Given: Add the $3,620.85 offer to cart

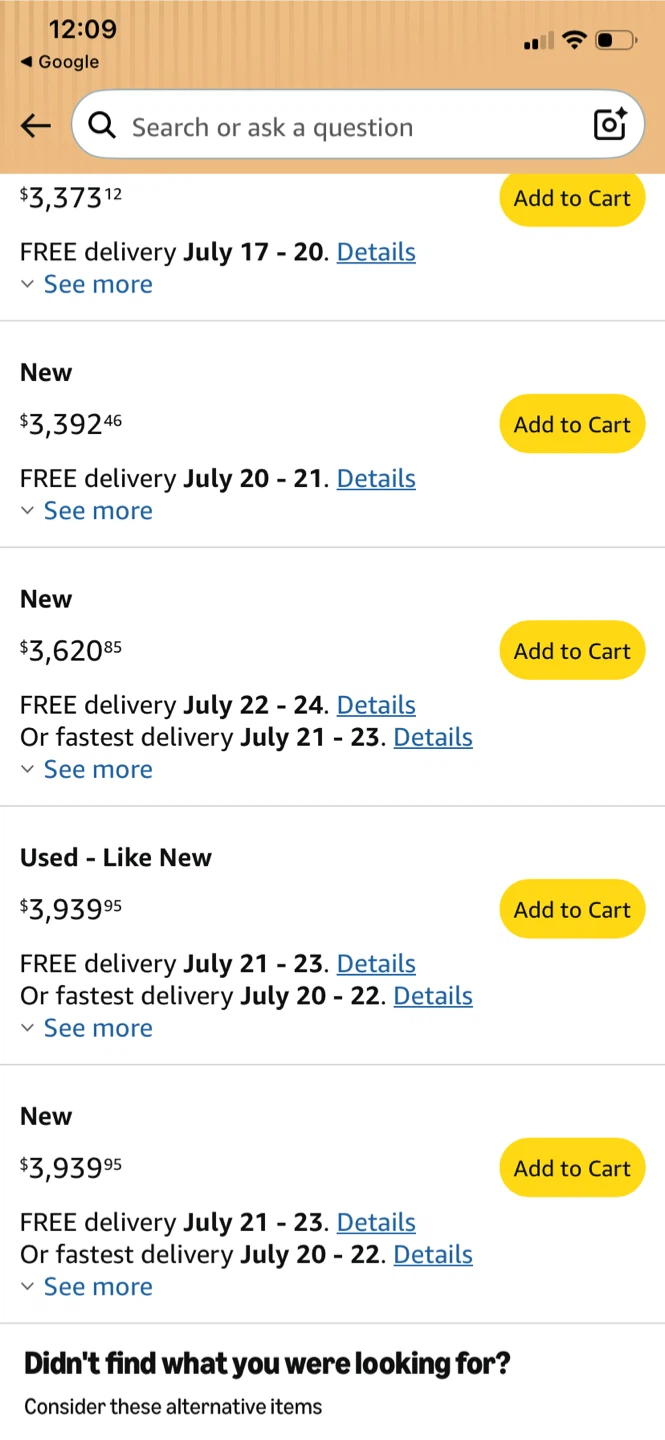Looking at the screenshot, I should coord(572,651).
